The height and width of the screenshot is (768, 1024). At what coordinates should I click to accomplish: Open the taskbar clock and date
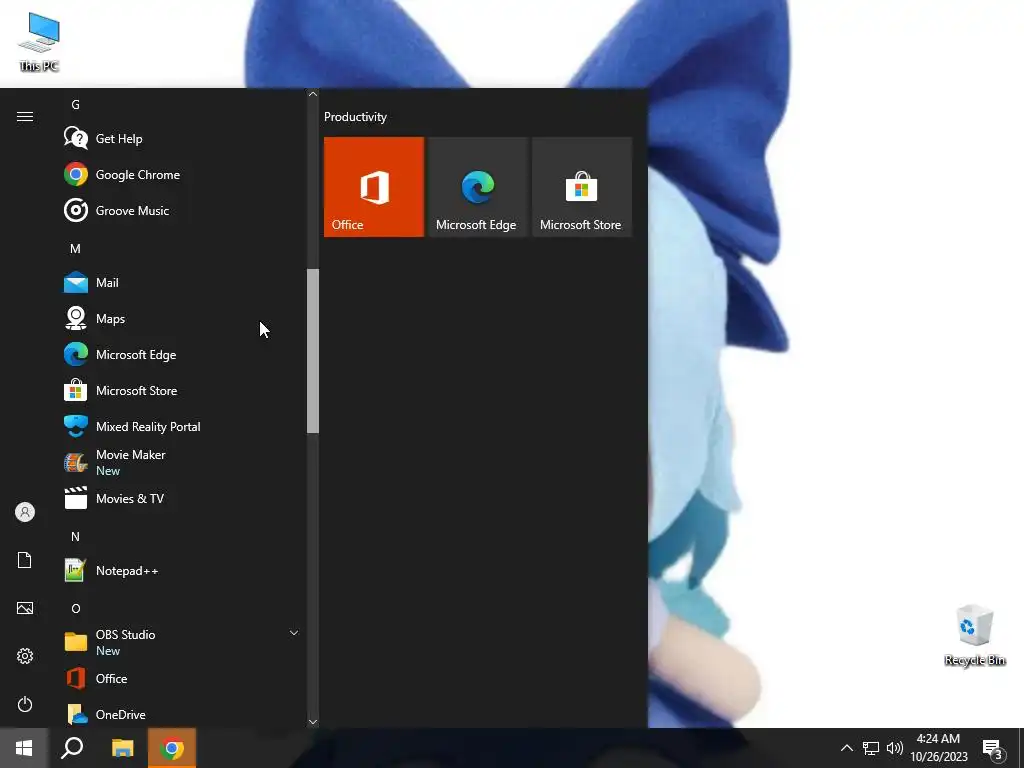coord(938,748)
